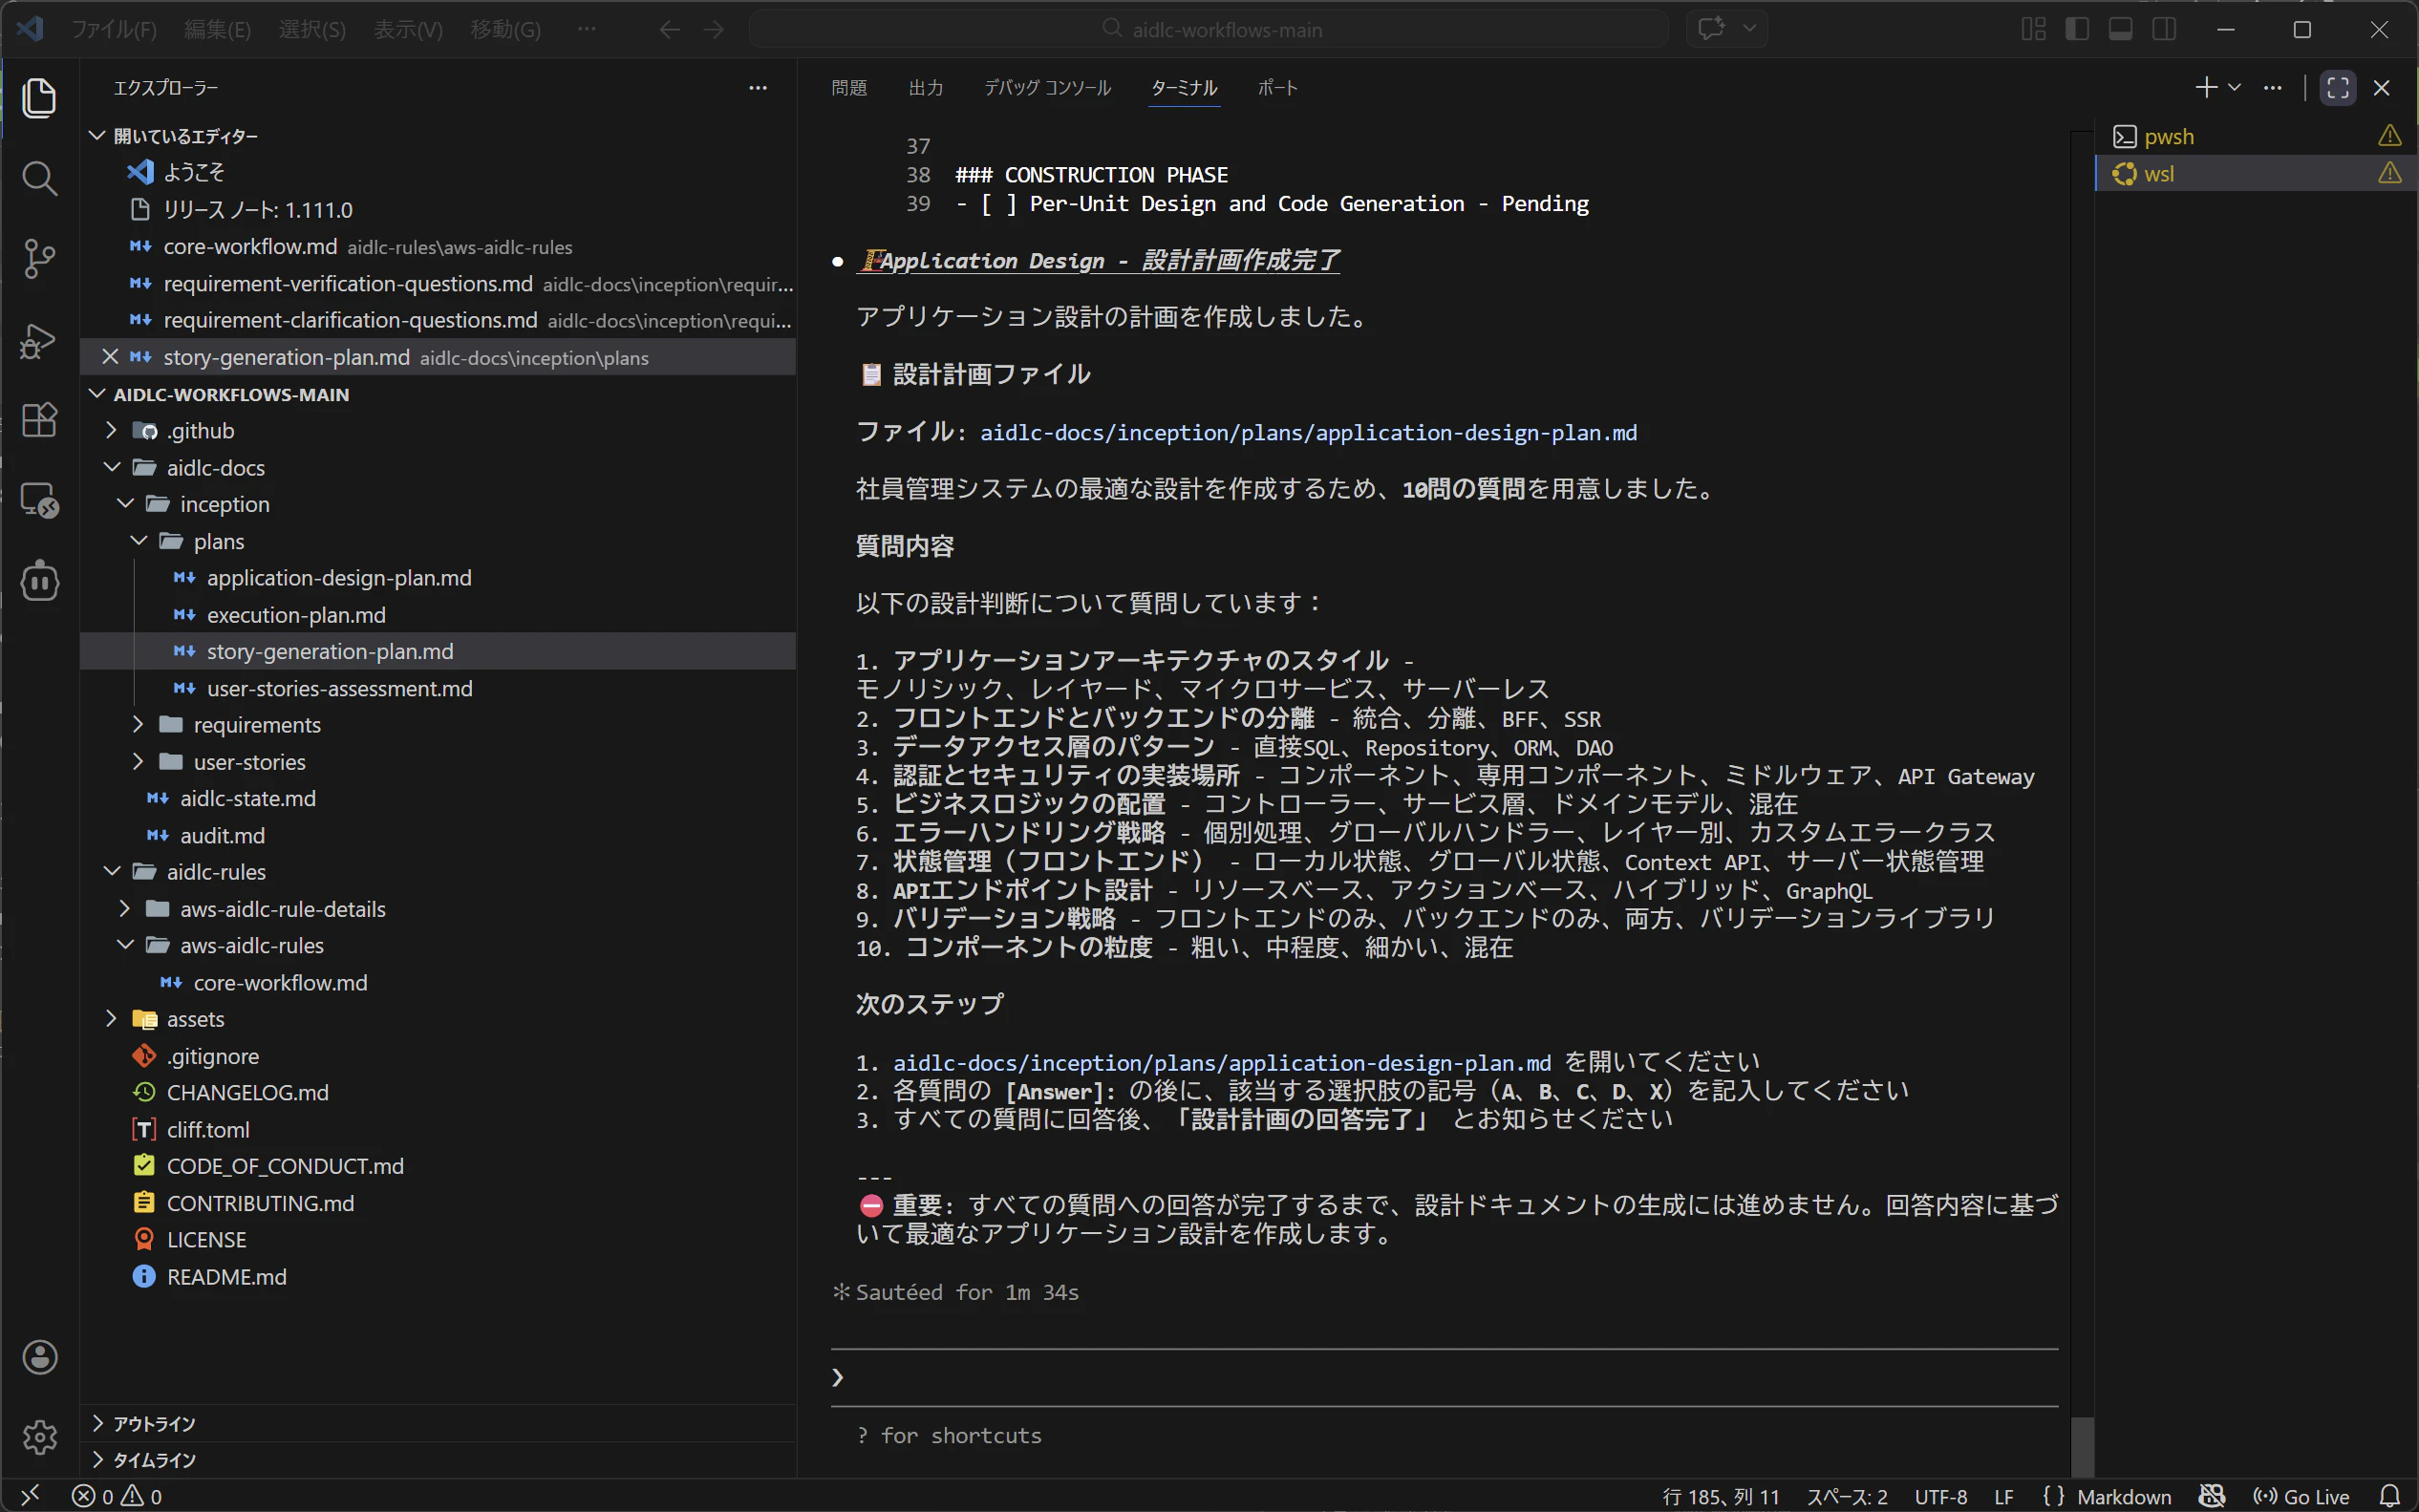The height and width of the screenshot is (1512, 2419).
Task: Go back with the navigation arrow
Action: (669, 30)
